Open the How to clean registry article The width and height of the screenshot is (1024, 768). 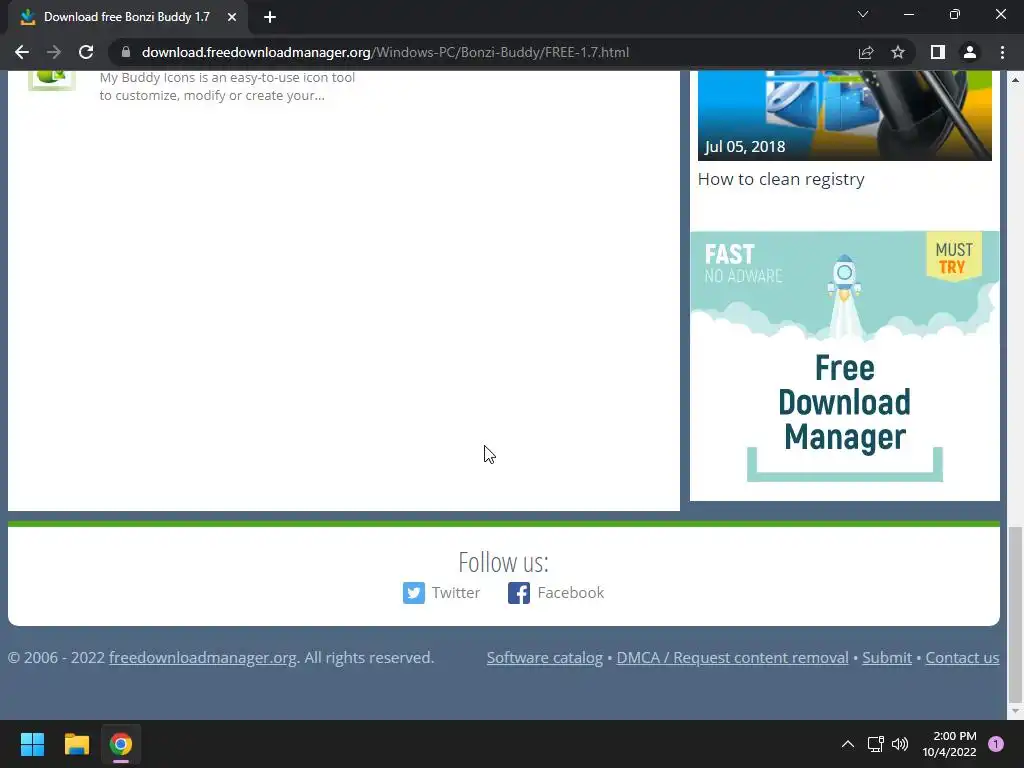(x=781, y=179)
